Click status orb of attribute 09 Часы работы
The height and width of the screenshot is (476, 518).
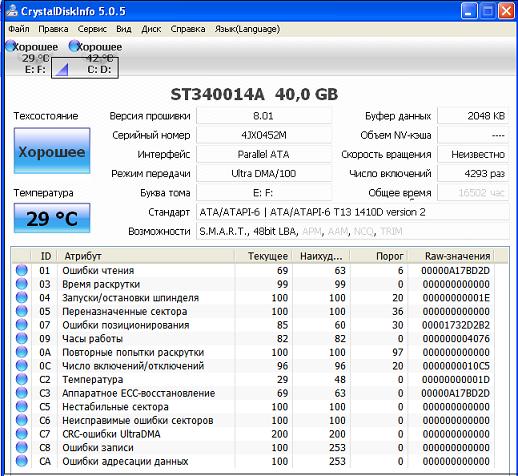22,338
